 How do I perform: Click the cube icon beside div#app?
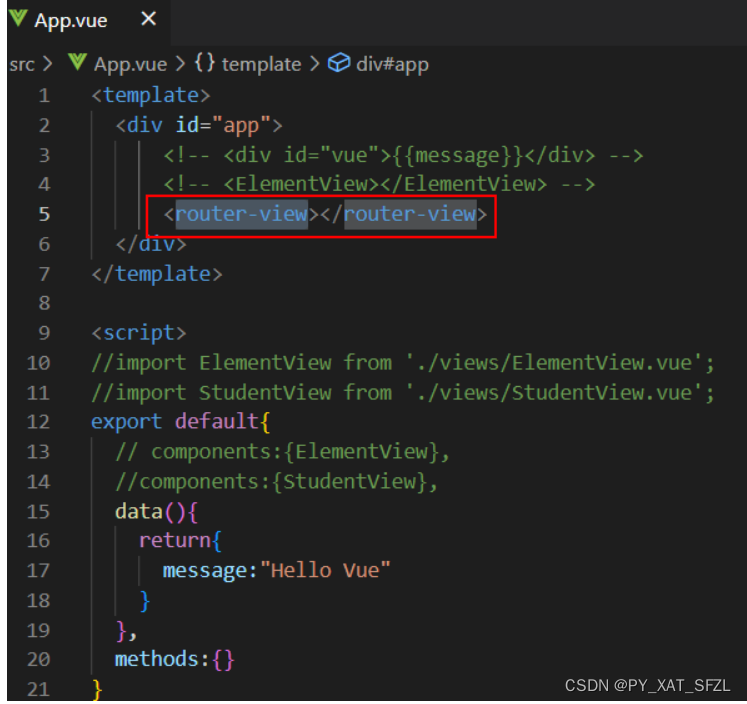point(339,63)
